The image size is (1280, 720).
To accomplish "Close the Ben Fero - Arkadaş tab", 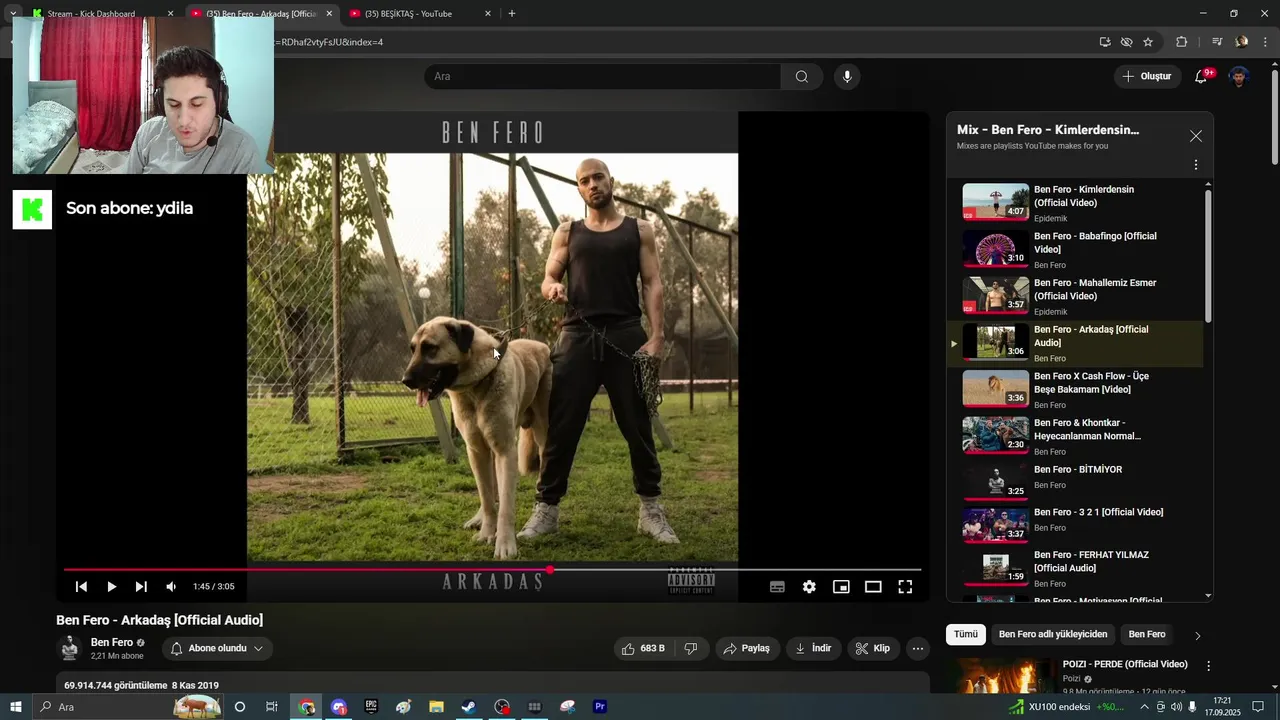I will tap(329, 14).
